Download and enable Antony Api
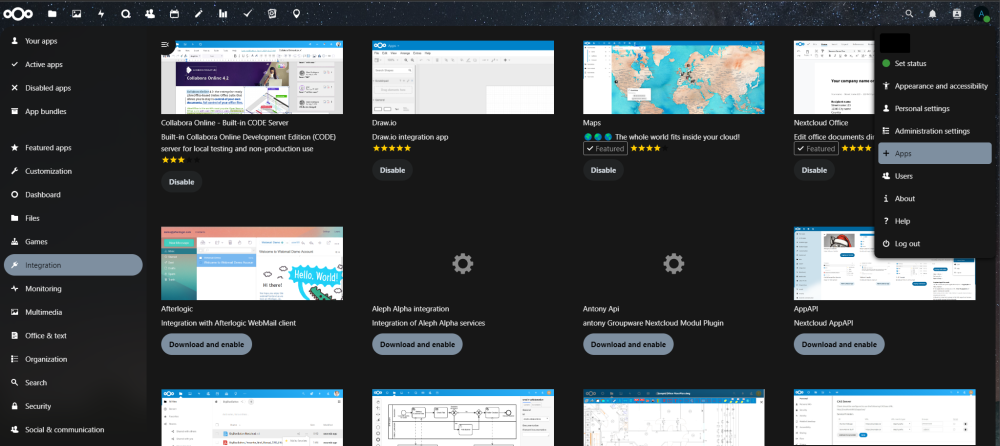The width and height of the screenshot is (1000, 446). point(628,345)
